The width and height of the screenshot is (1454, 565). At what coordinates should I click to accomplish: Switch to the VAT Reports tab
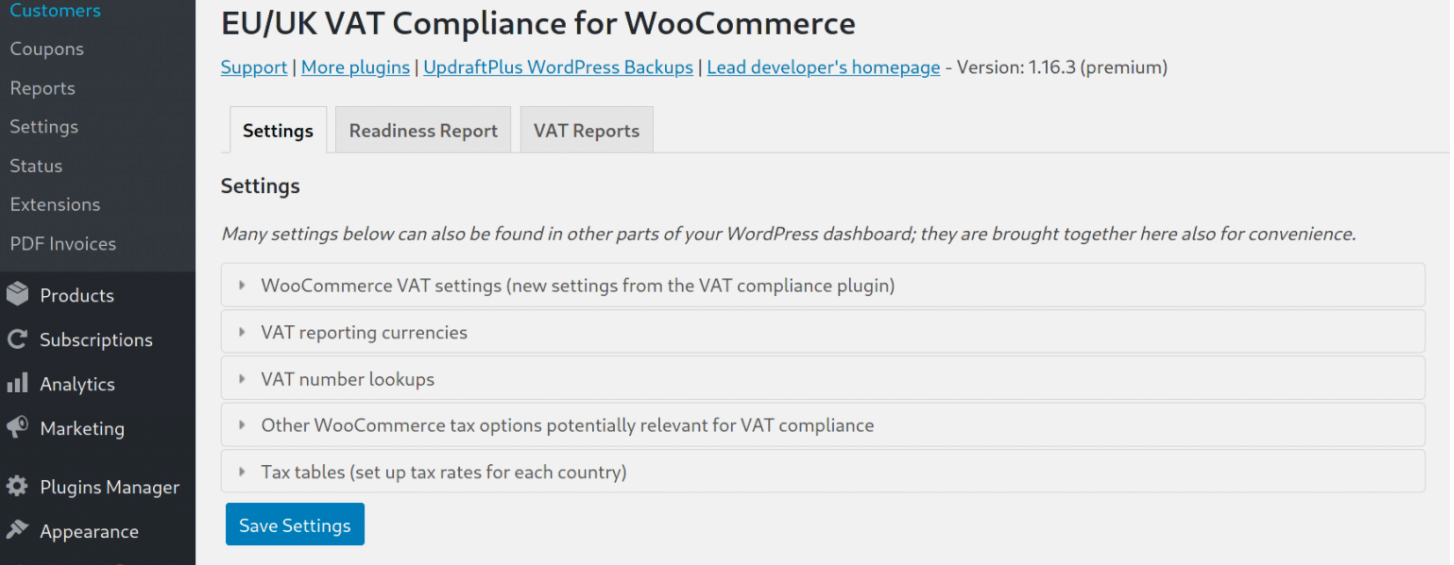tap(587, 130)
